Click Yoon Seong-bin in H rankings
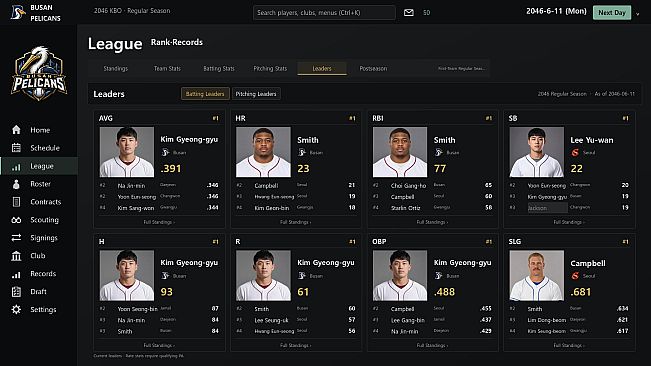The height and width of the screenshot is (366, 651). coord(137,309)
